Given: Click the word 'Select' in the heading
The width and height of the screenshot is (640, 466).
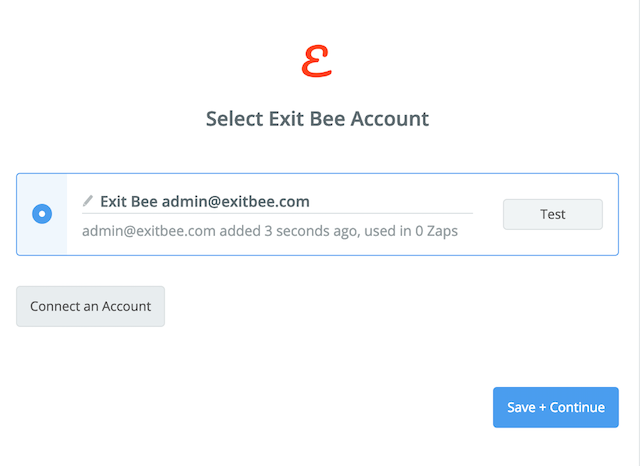Looking at the screenshot, I should 235,119.
